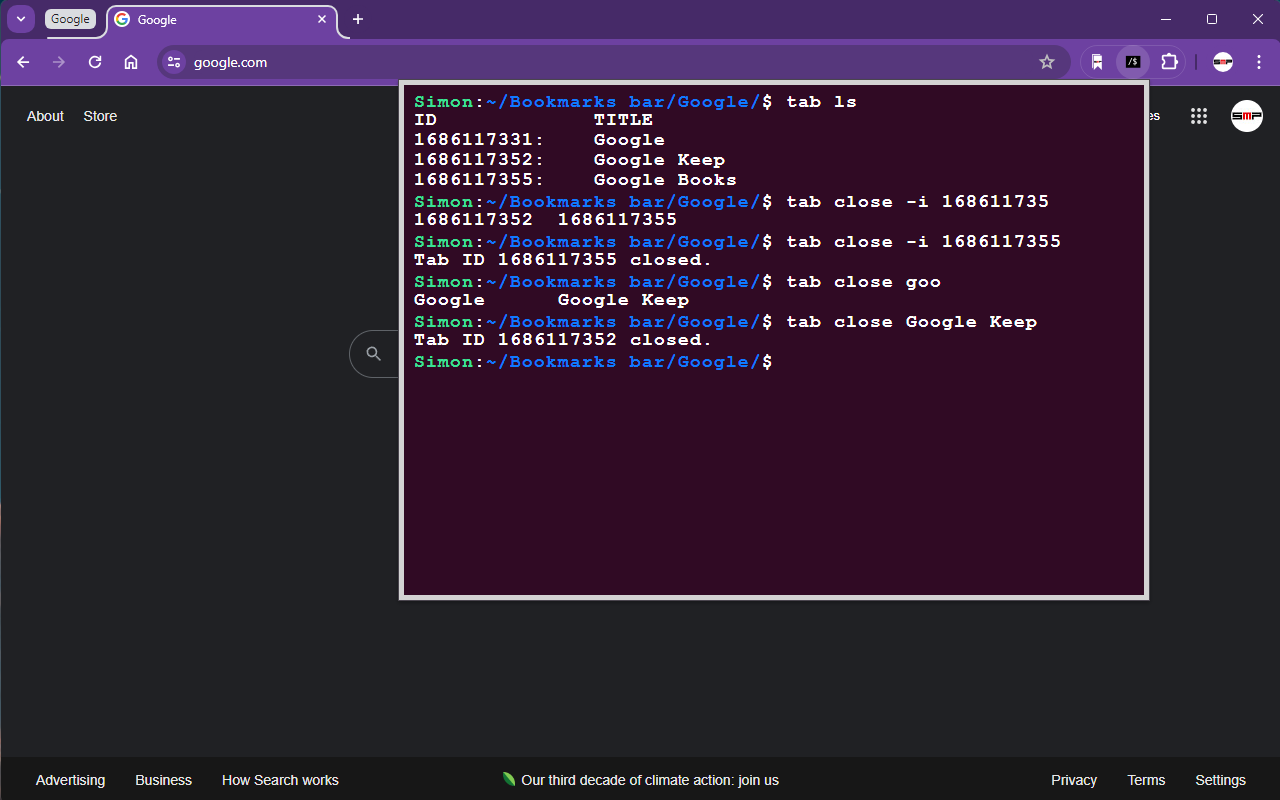Open the bookmark extension icon in toolbar
1280x800 pixels.
point(1097,62)
